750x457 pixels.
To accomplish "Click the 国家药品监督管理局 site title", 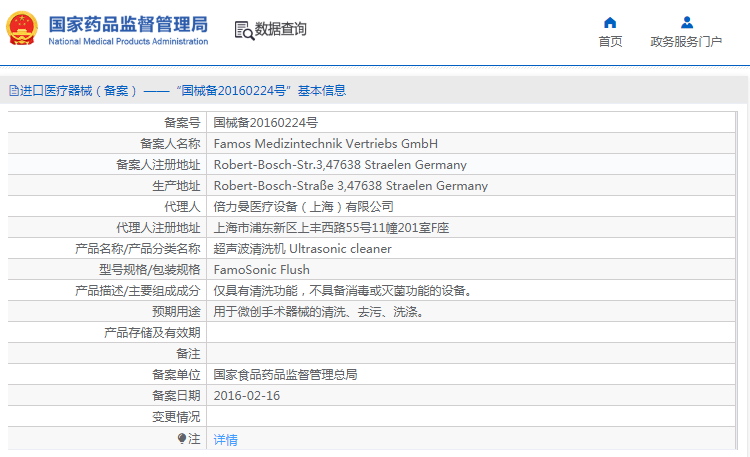I will (x=128, y=24).
